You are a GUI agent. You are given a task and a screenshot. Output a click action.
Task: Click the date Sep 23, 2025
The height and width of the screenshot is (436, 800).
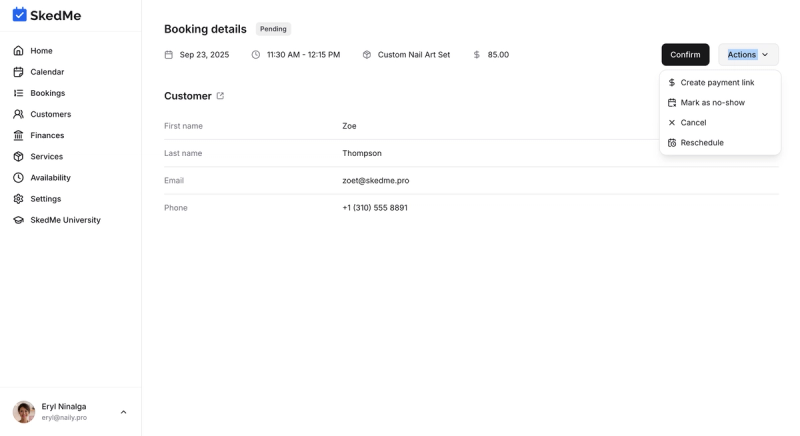tap(204, 55)
